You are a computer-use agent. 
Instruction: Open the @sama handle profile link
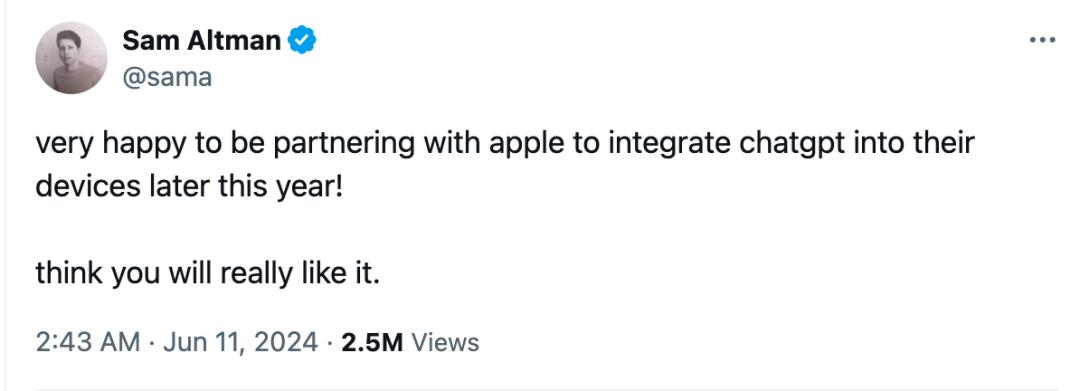point(167,77)
